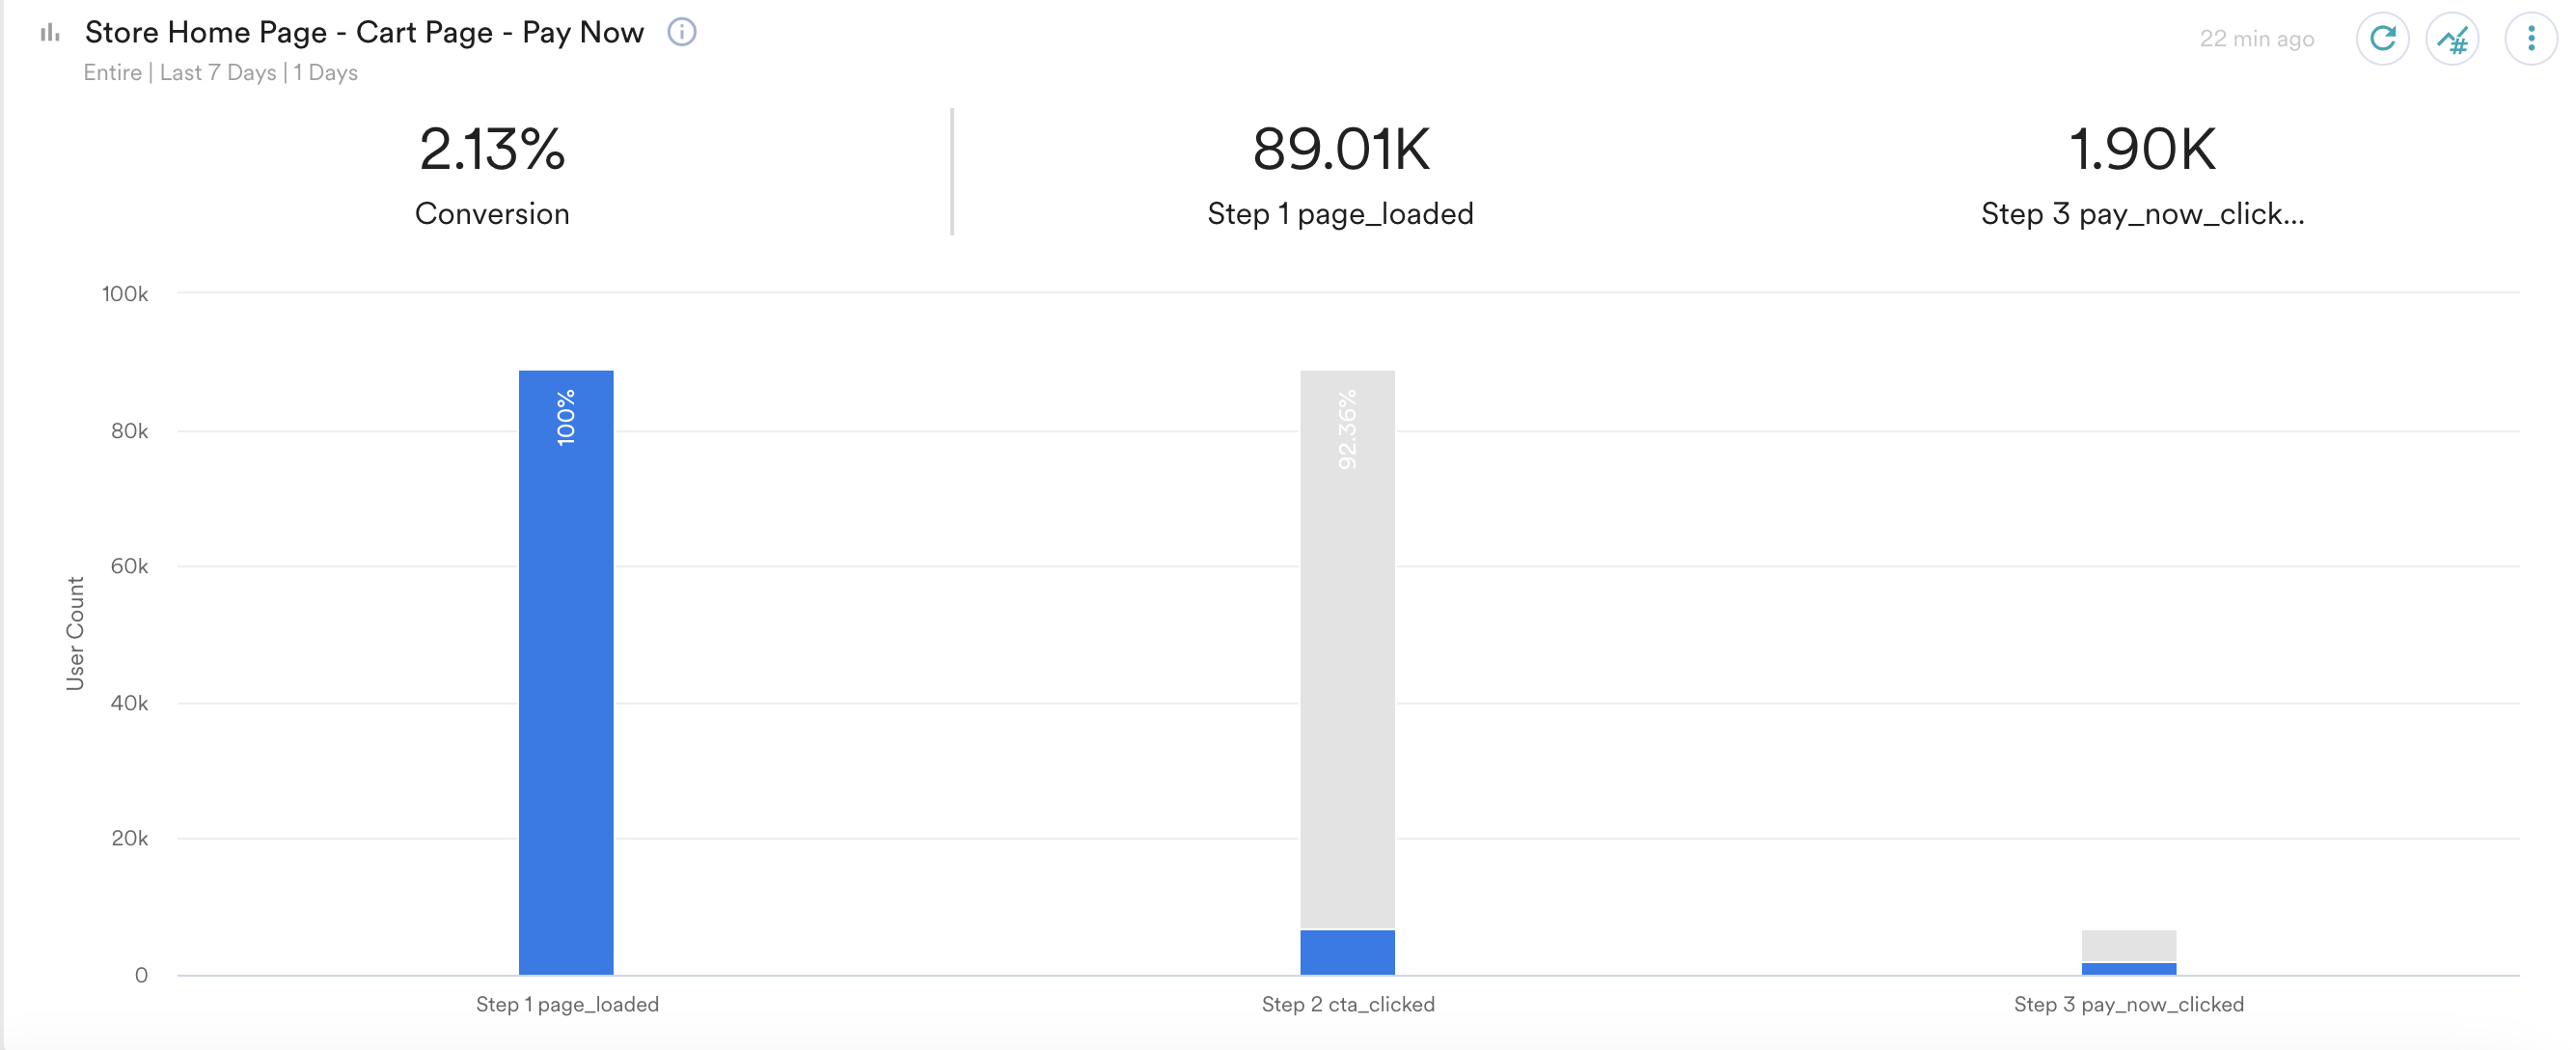Toggle between percentage and count display
2576x1050 pixels.
pyautogui.click(x=2455, y=38)
